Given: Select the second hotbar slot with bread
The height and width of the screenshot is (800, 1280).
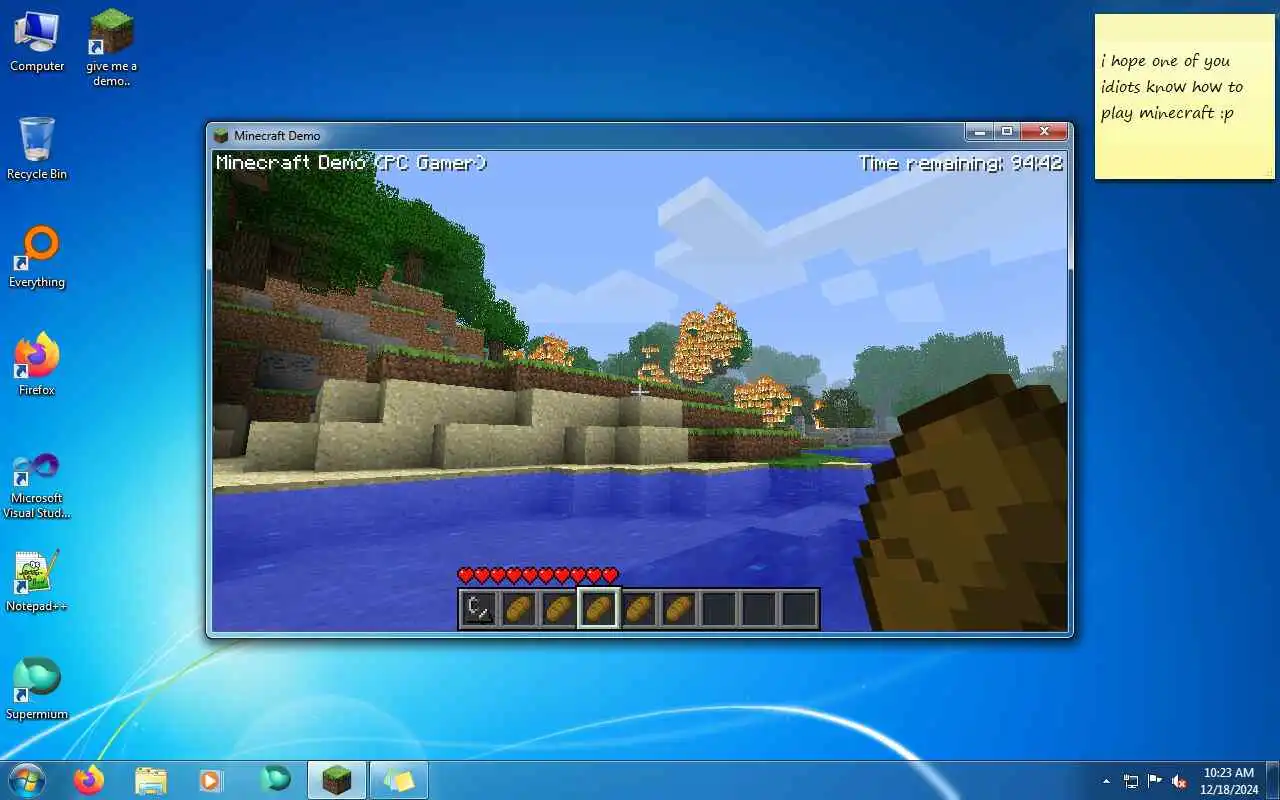Looking at the screenshot, I should [x=519, y=608].
